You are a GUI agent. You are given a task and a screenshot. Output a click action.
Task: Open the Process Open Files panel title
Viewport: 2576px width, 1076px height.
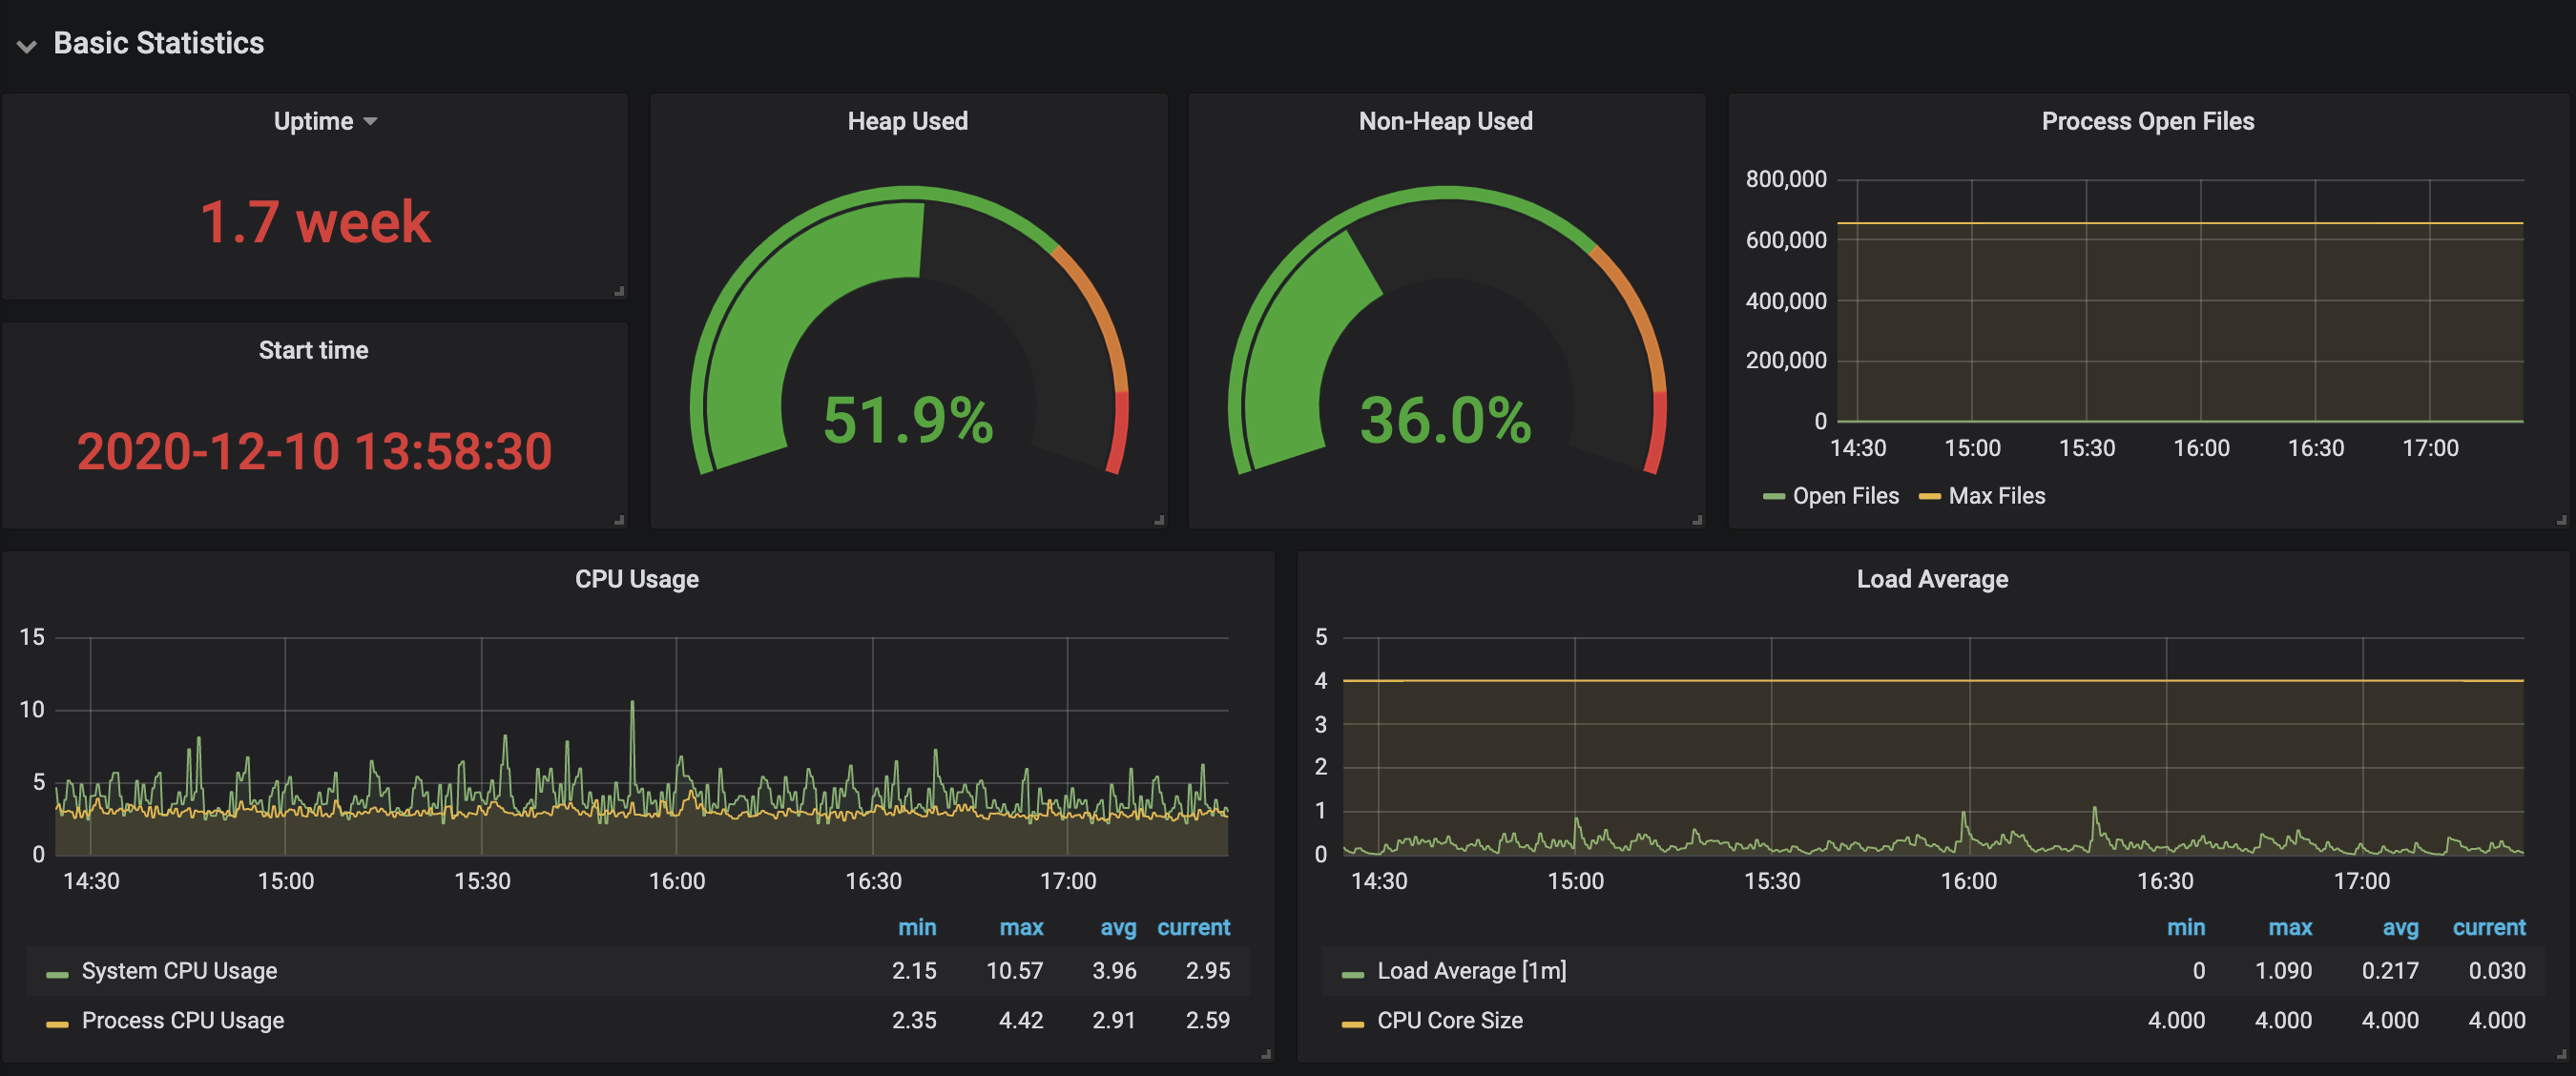tap(2147, 121)
